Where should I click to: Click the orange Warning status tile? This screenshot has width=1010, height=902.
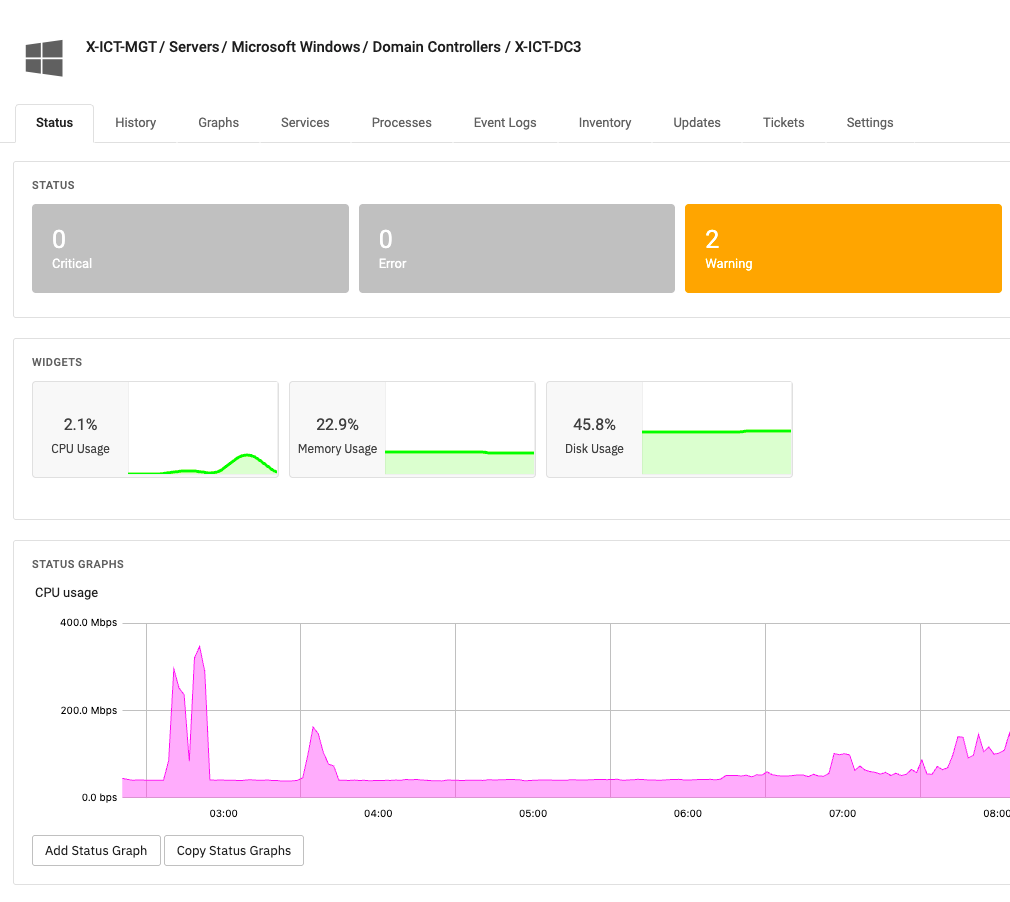pyautogui.click(x=843, y=248)
